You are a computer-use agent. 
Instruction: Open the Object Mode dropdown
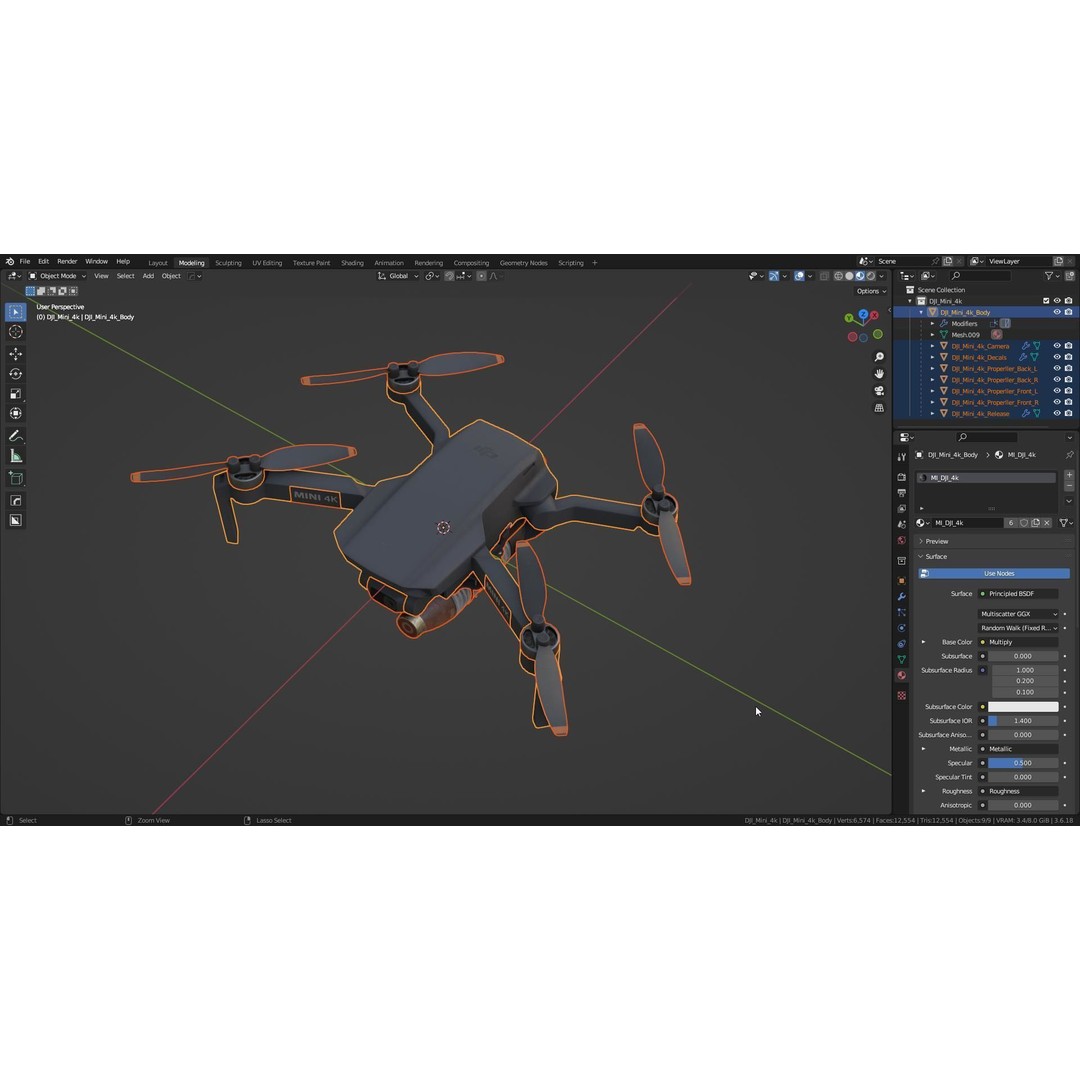[x=57, y=276]
